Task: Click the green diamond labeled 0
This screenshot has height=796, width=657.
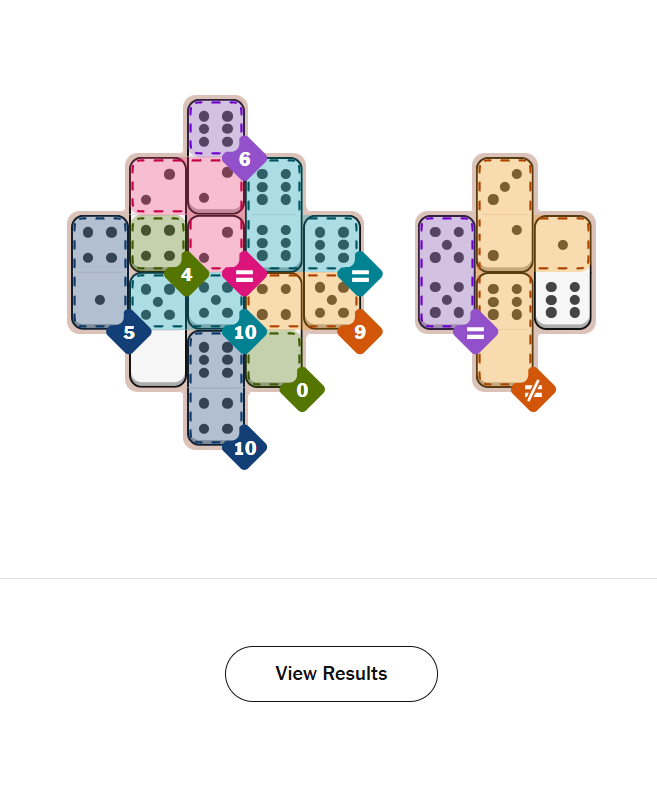Action: (302, 390)
